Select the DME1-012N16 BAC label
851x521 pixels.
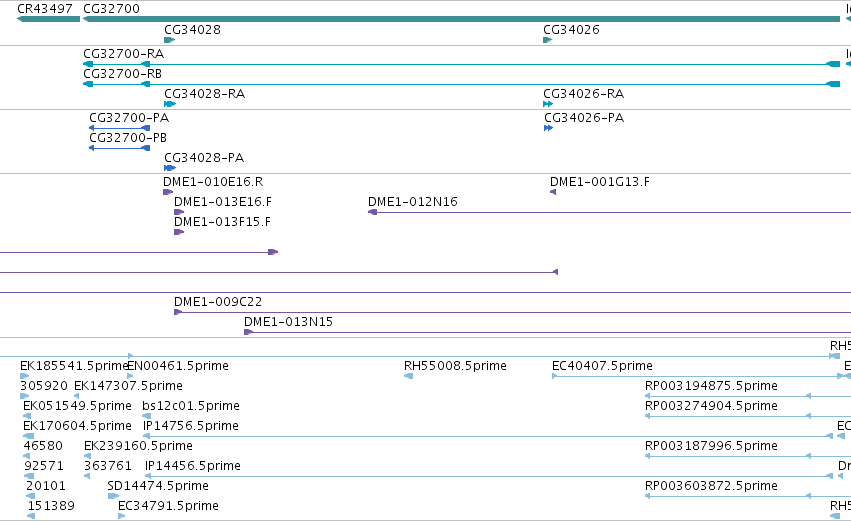[x=412, y=202]
